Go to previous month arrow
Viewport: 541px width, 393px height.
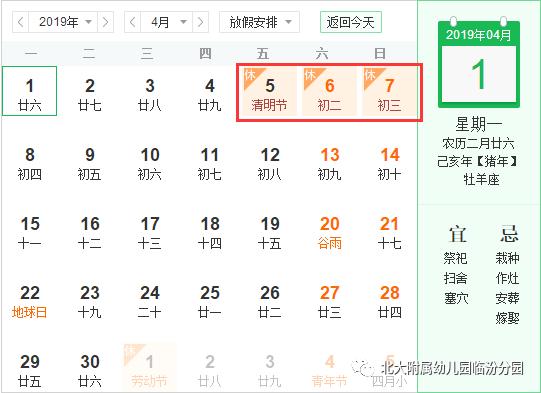132,22
